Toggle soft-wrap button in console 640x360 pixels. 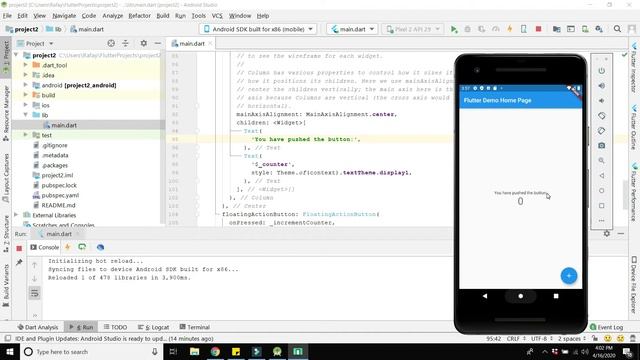click(x=35, y=293)
